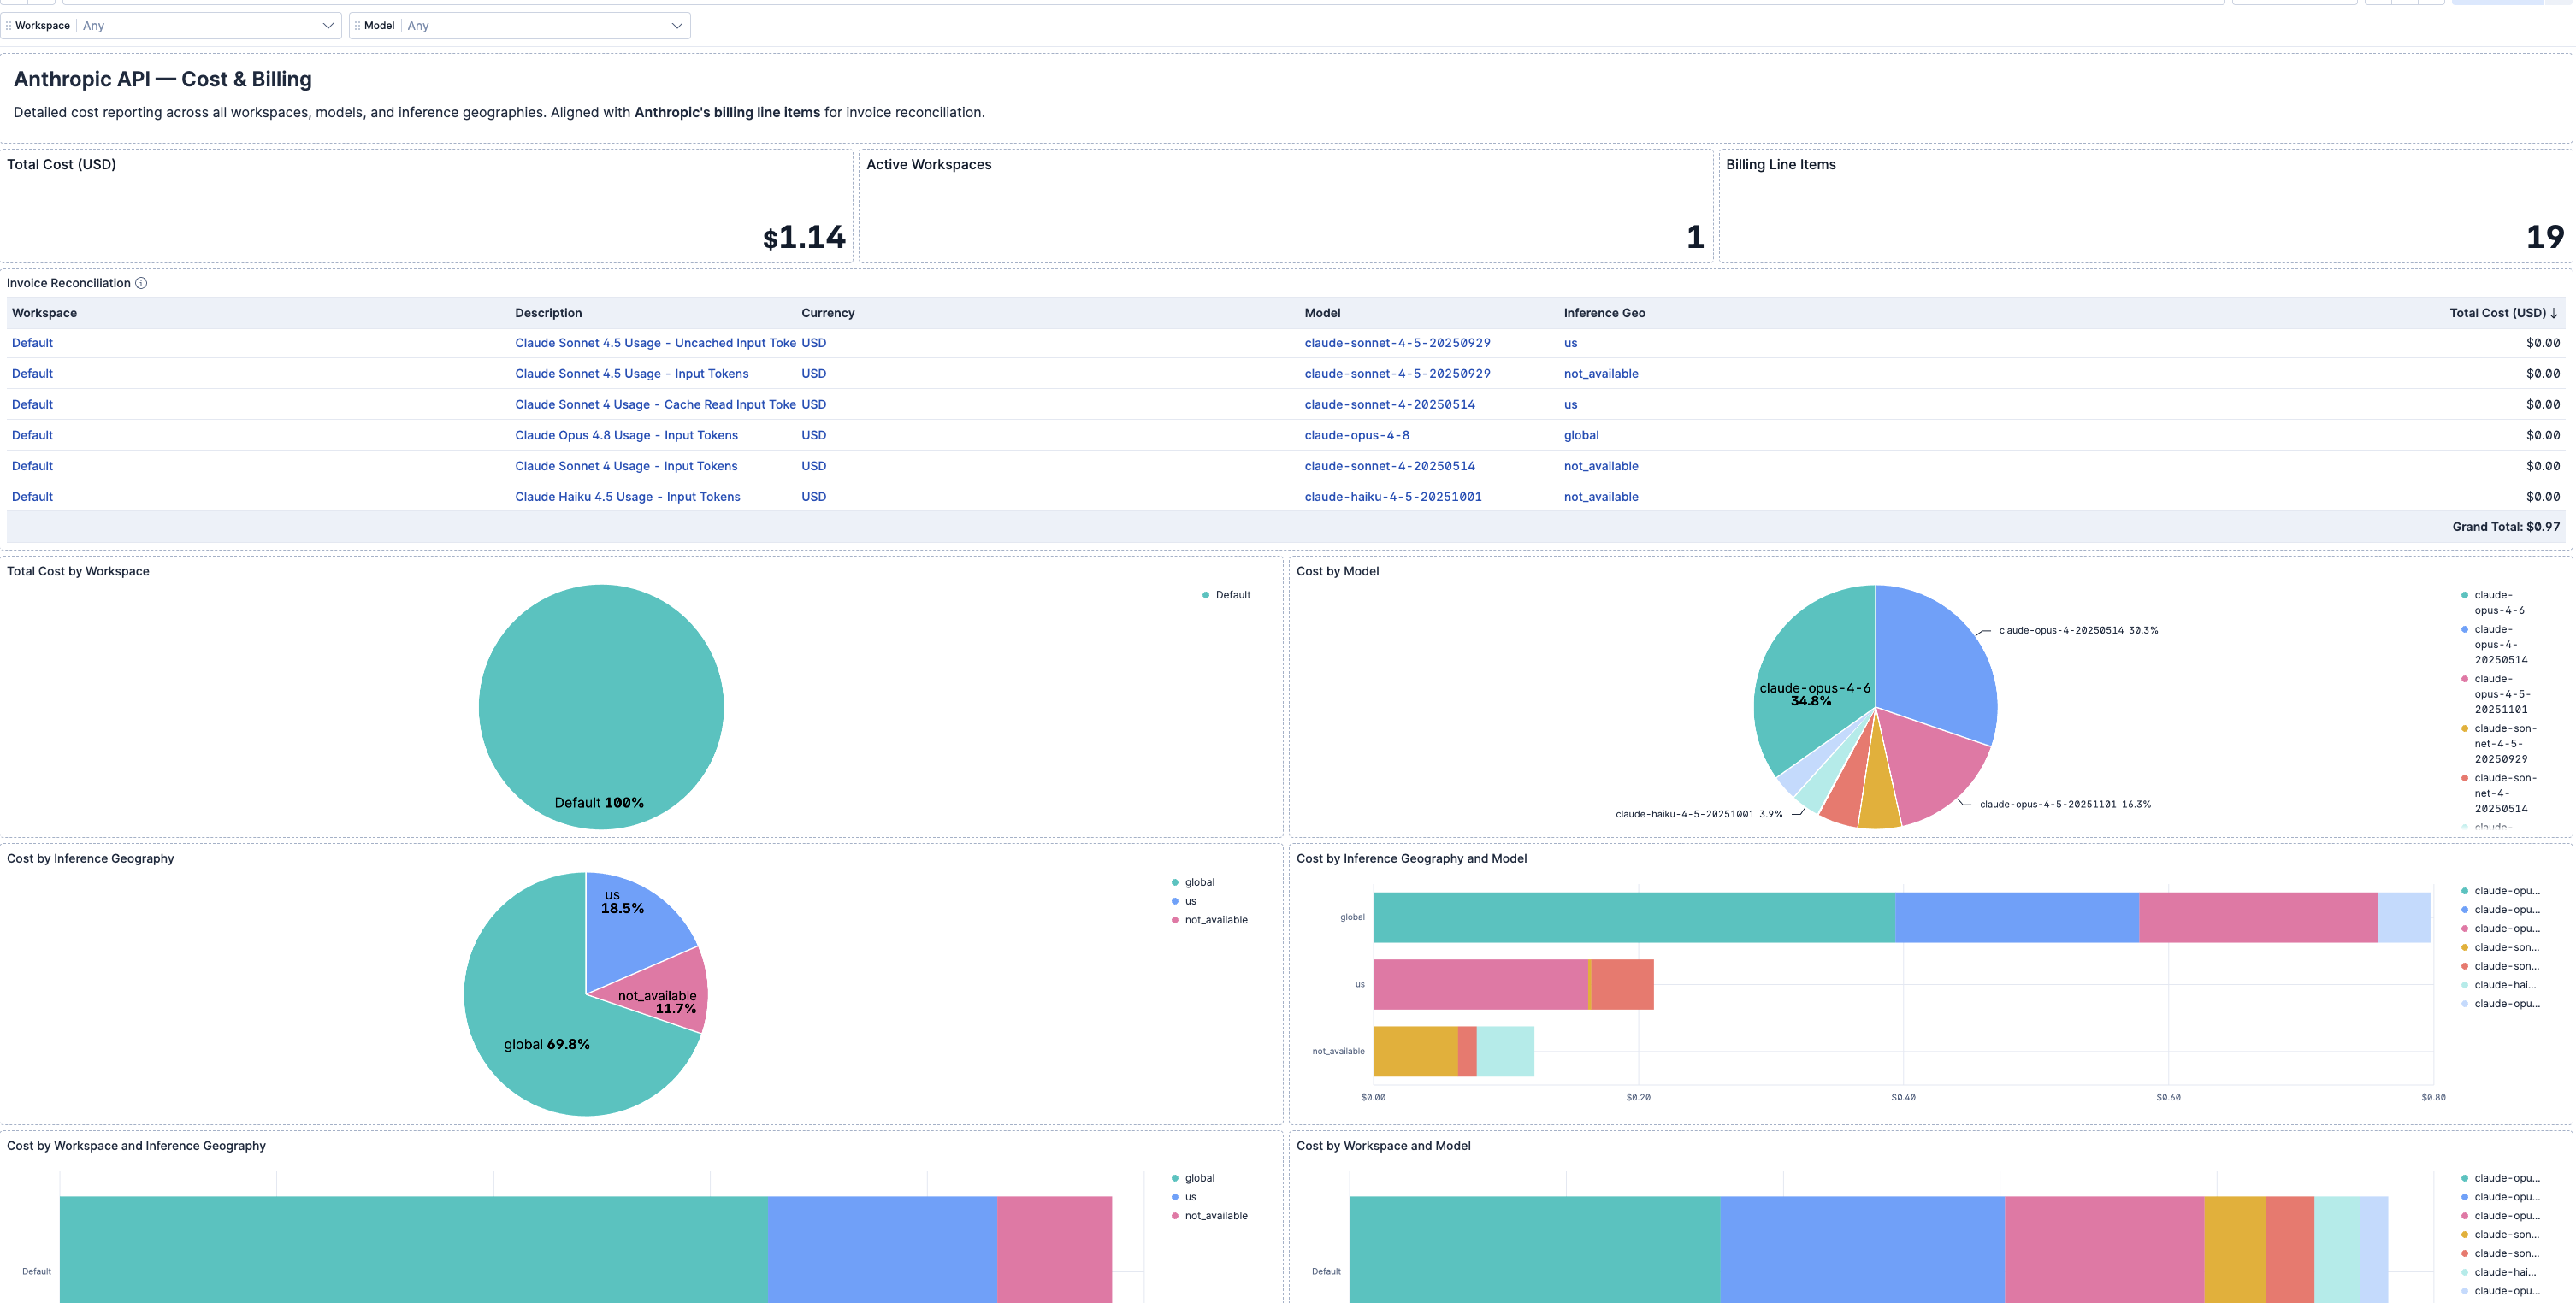
Task: Toggle claude-sonnet-4-20250514 legend in Cost by Model
Action: click(2499, 793)
